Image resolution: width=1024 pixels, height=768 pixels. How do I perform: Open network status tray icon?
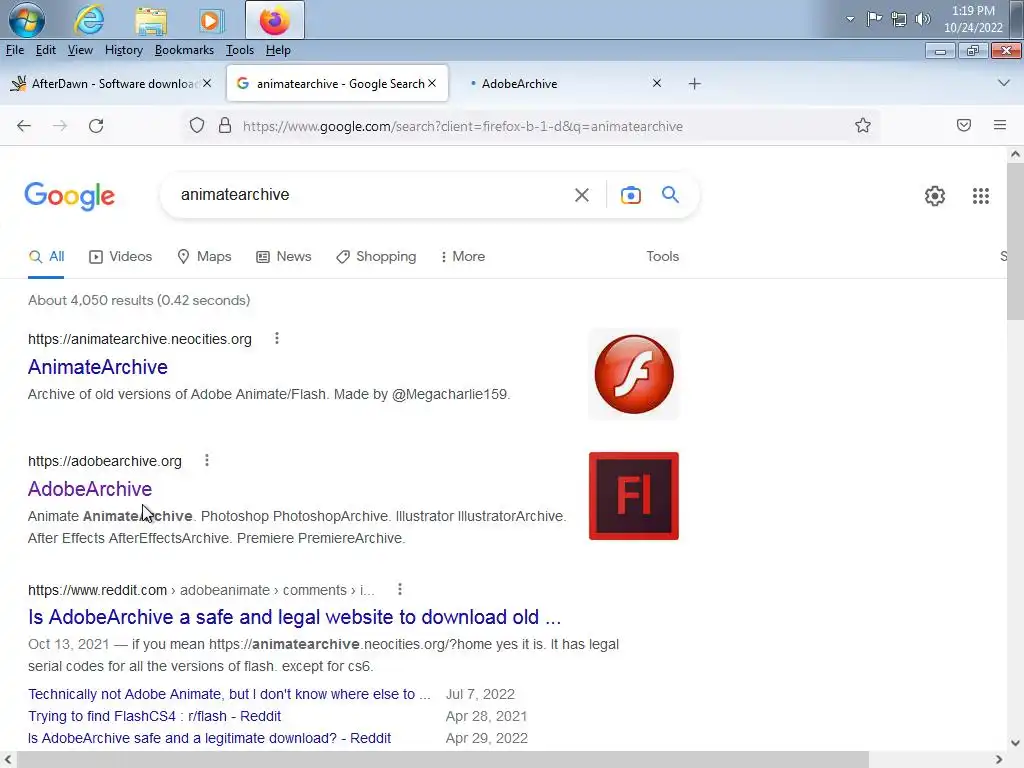click(899, 20)
